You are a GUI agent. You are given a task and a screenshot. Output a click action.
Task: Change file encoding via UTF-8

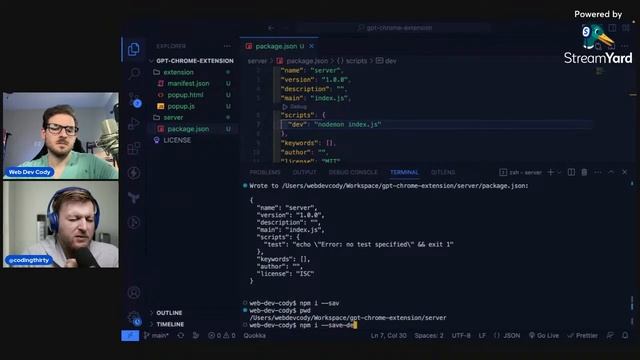click(461, 336)
